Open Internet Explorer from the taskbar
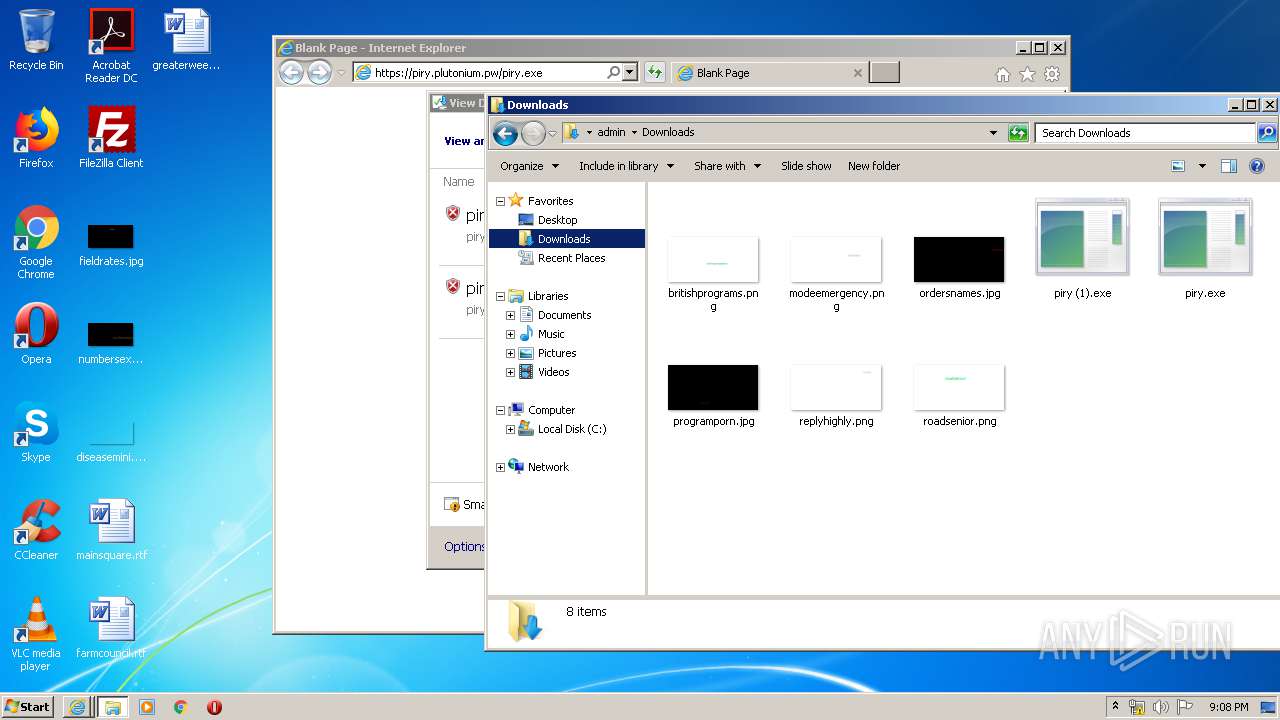Image resolution: width=1280 pixels, height=720 pixels. [77, 707]
